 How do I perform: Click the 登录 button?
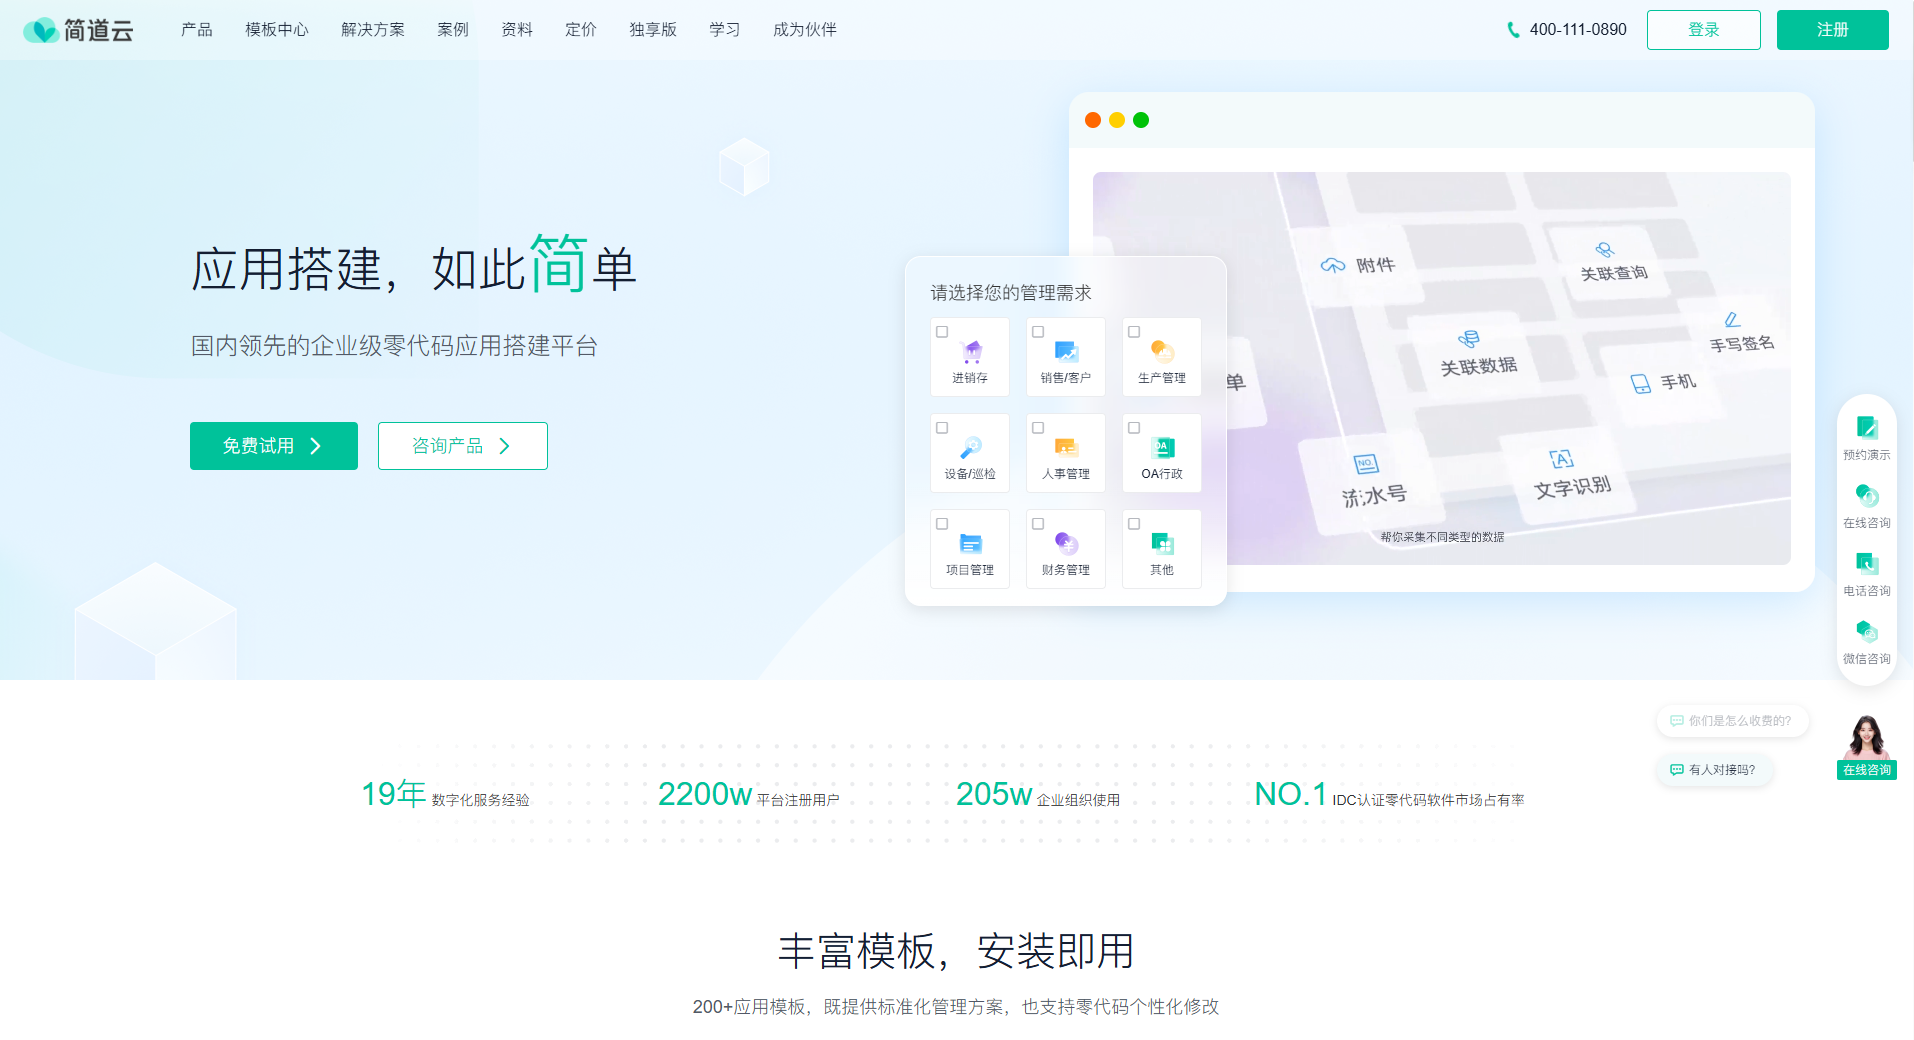1704,30
